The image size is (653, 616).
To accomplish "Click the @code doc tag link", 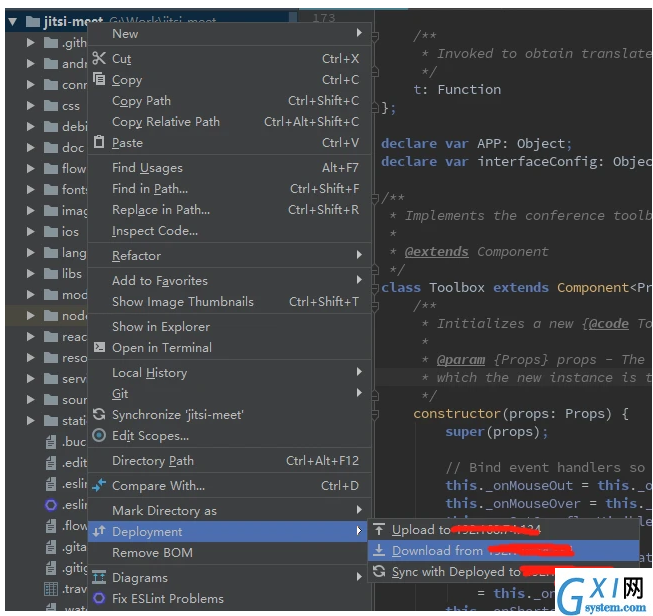I will coord(609,324).
